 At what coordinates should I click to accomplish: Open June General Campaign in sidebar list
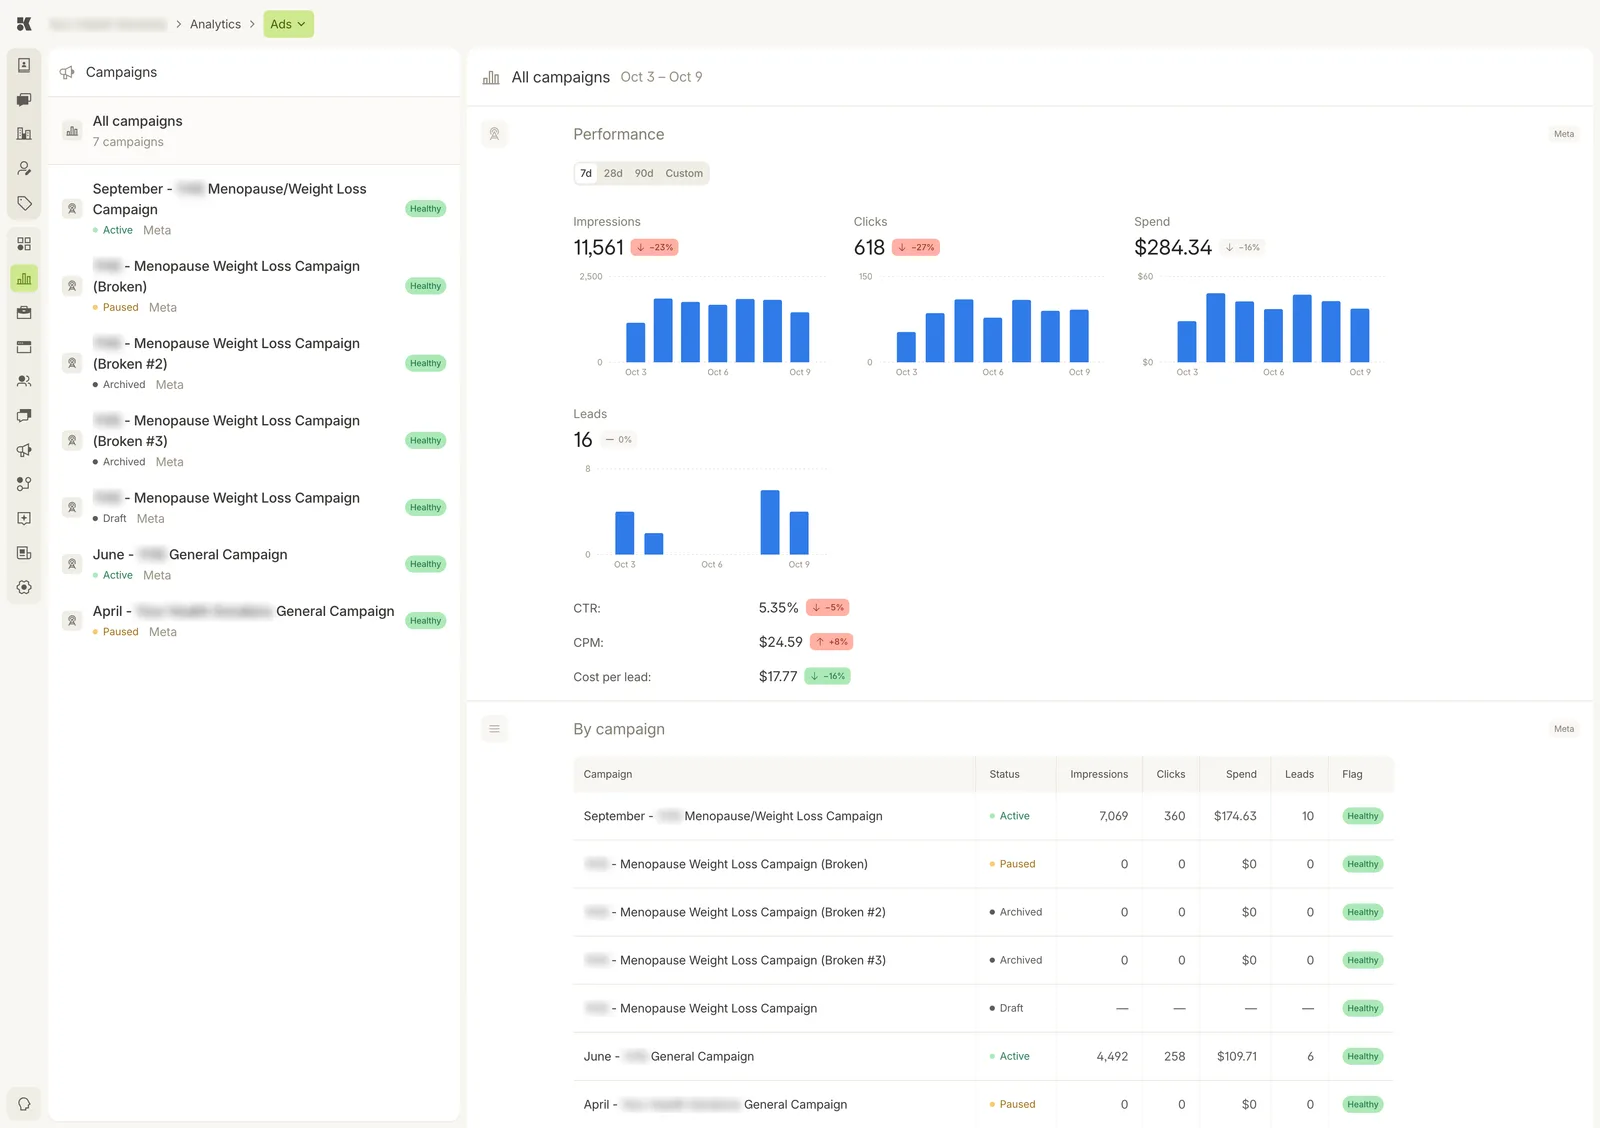click(x=254, y=564)
